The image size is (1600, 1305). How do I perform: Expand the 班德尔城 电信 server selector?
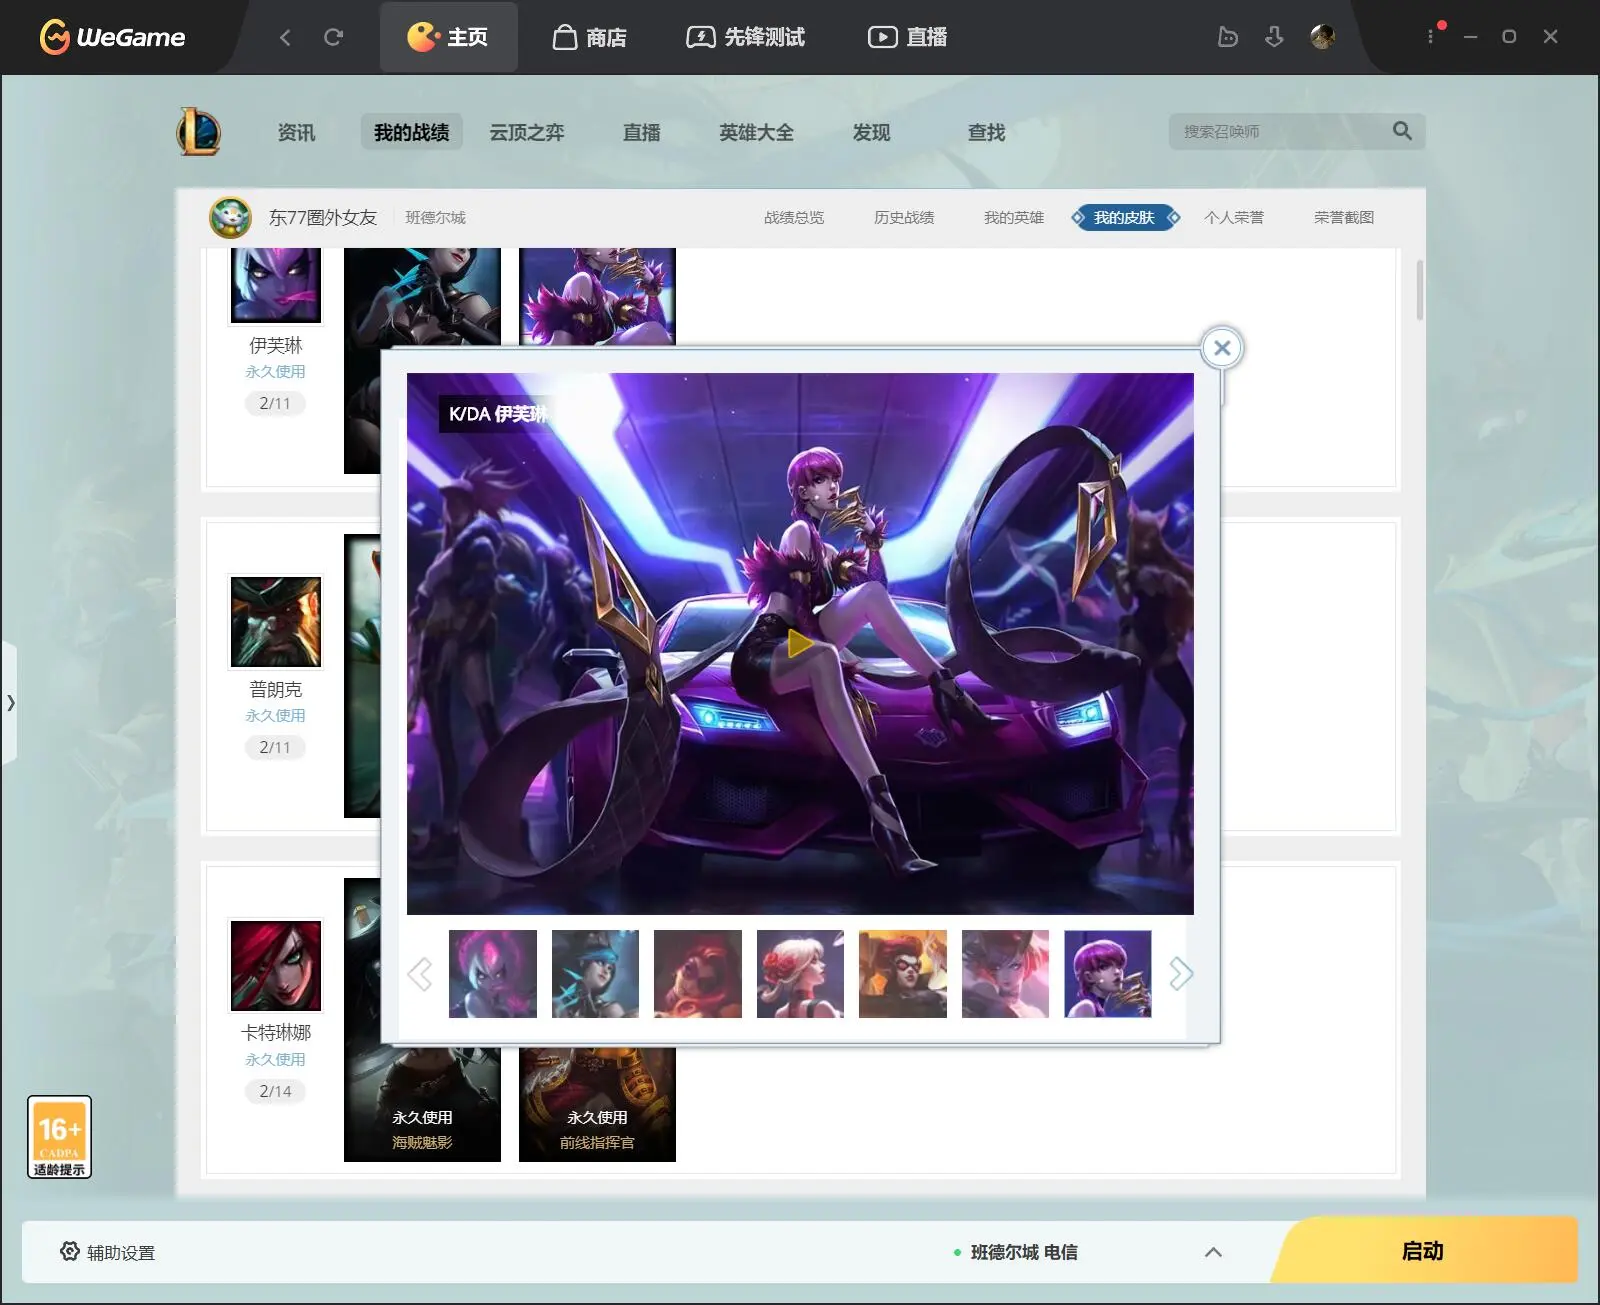point(1213,1252)
